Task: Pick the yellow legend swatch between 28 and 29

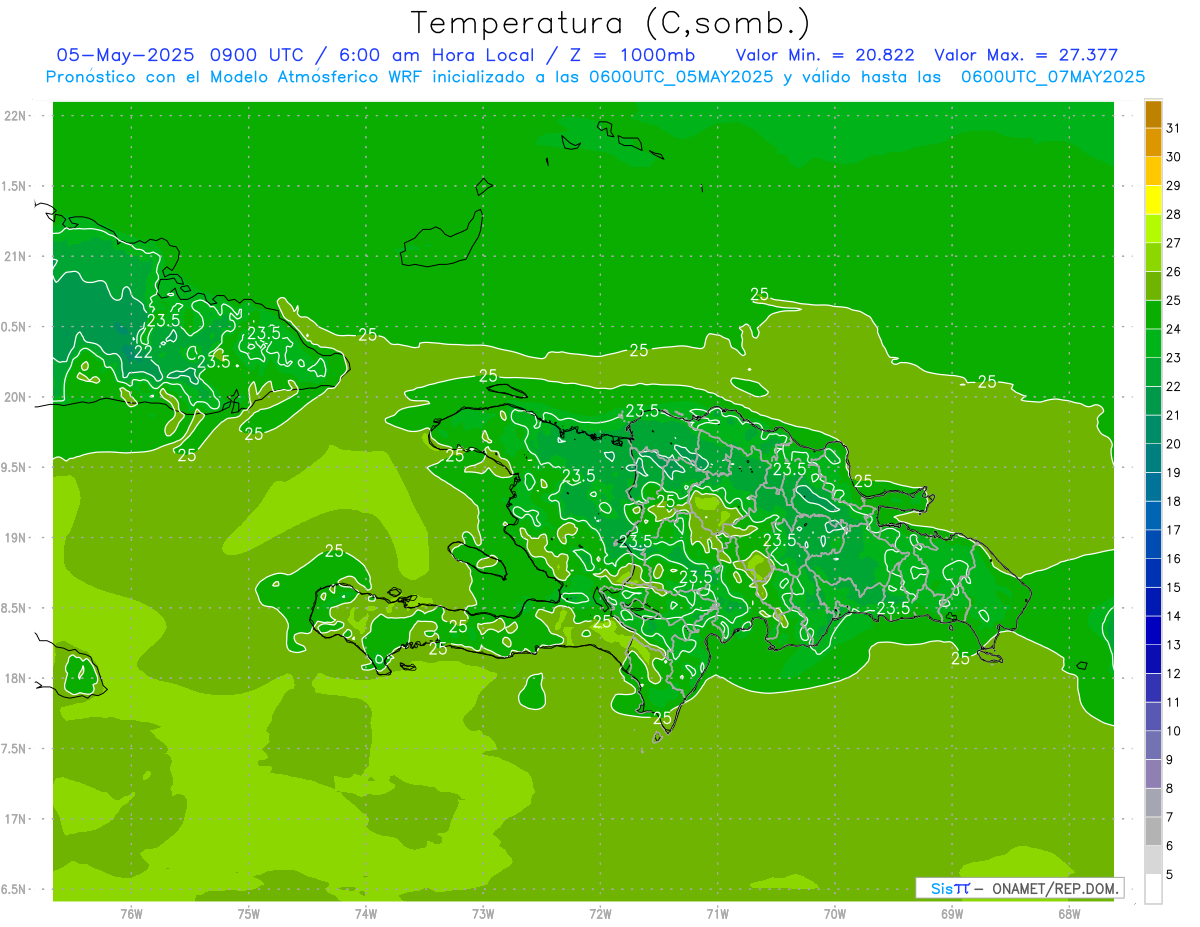Action: (x=1153, y=200)
